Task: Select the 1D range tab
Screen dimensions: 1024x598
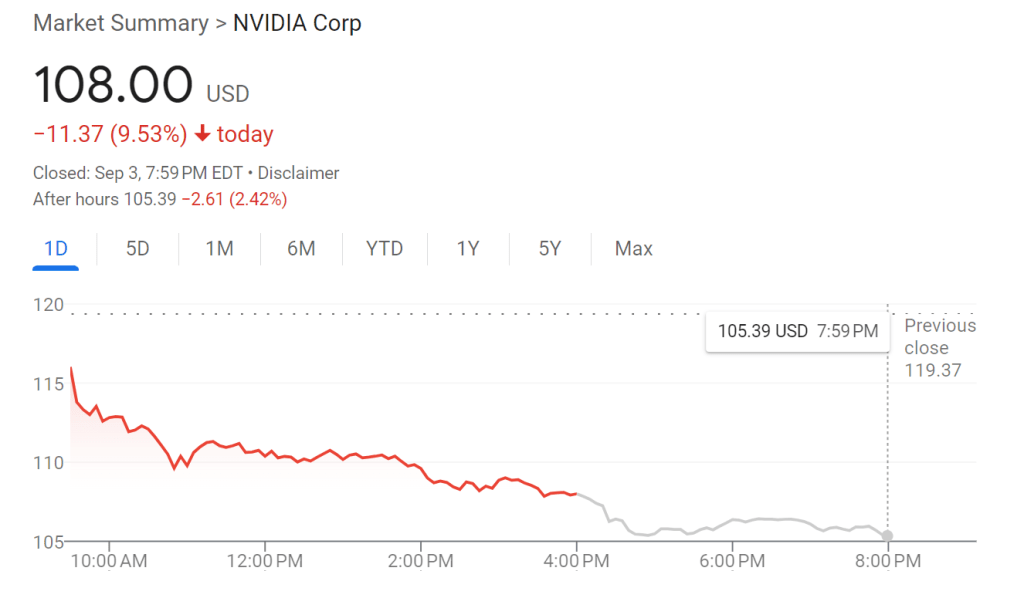Action: click(x=56, y=248)
